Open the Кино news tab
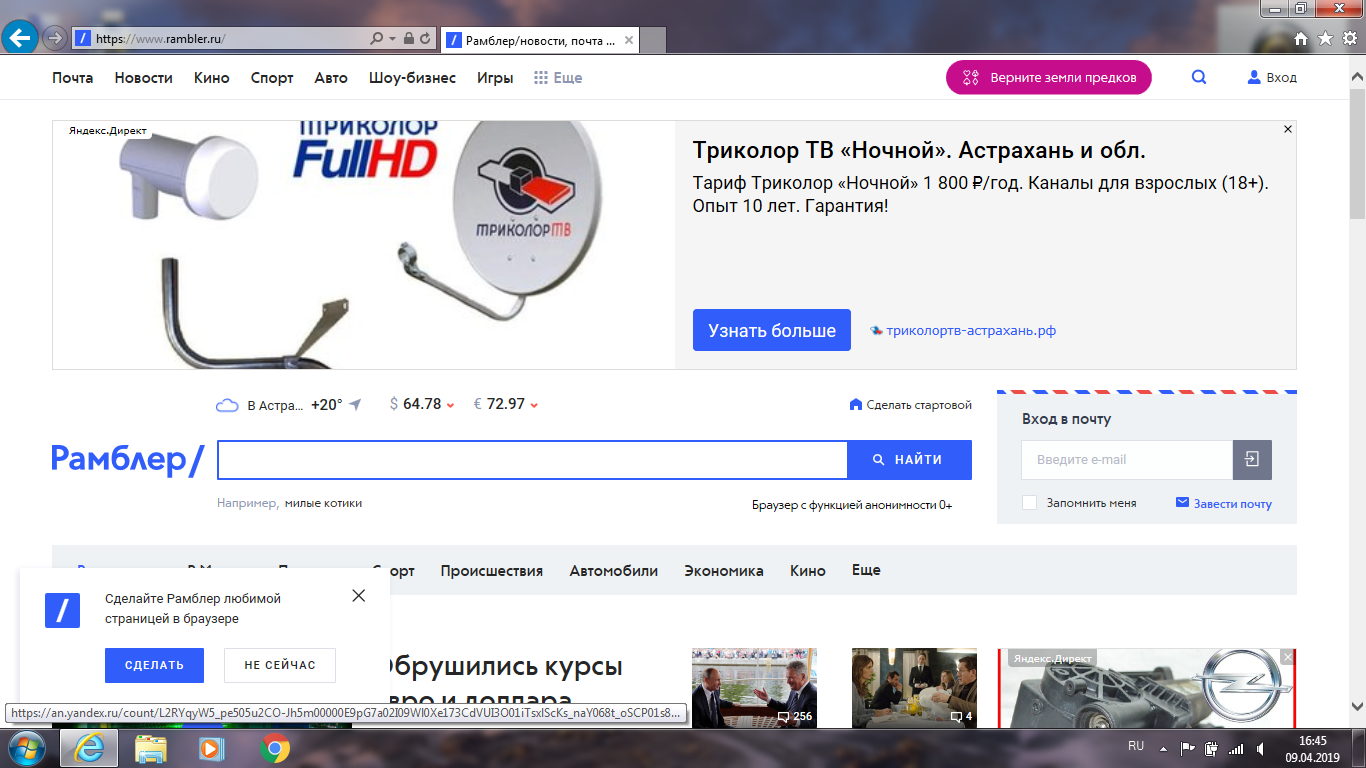Viewport: 1366px width, 768px height. [808, 571]
